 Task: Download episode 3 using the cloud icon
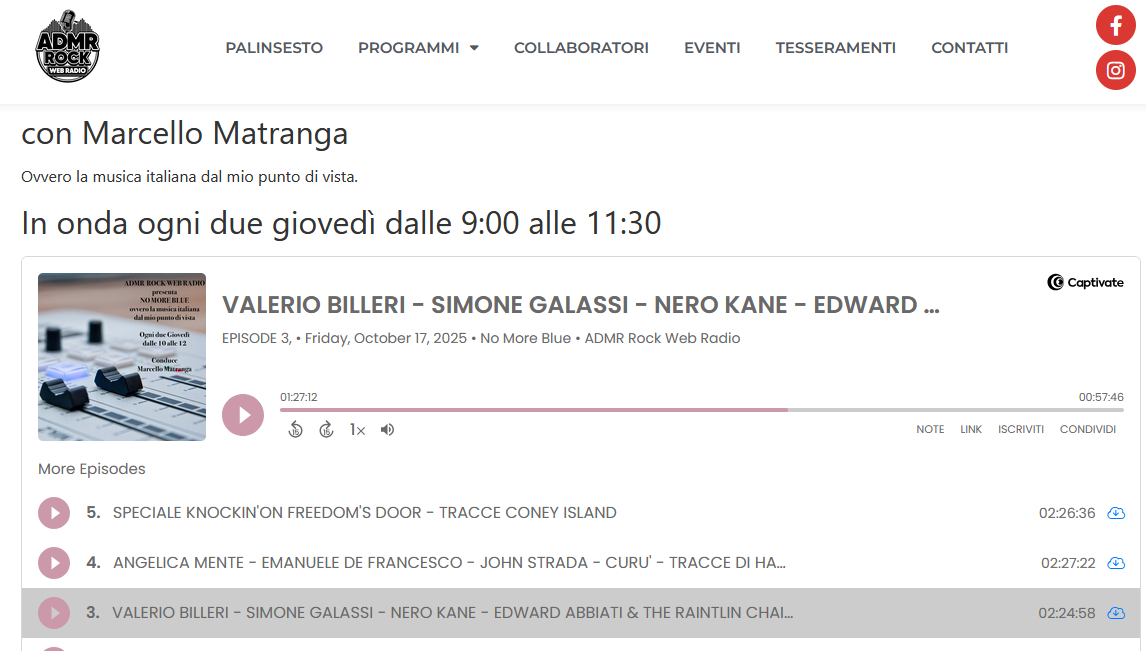pos(1116,613)
